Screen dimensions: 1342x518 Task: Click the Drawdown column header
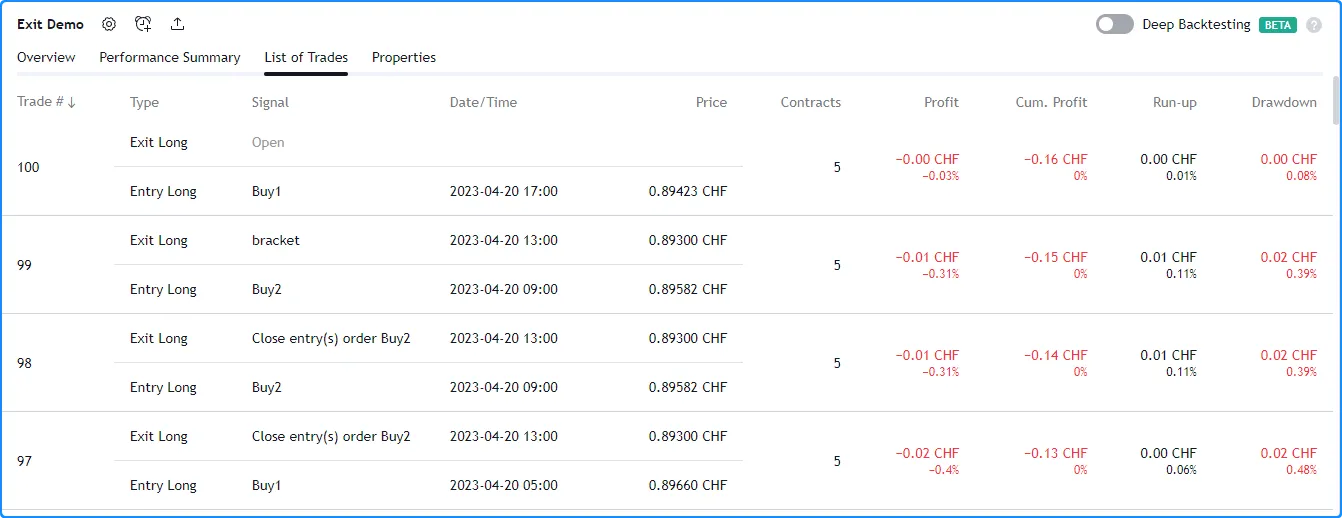[x=1284, y=102]
